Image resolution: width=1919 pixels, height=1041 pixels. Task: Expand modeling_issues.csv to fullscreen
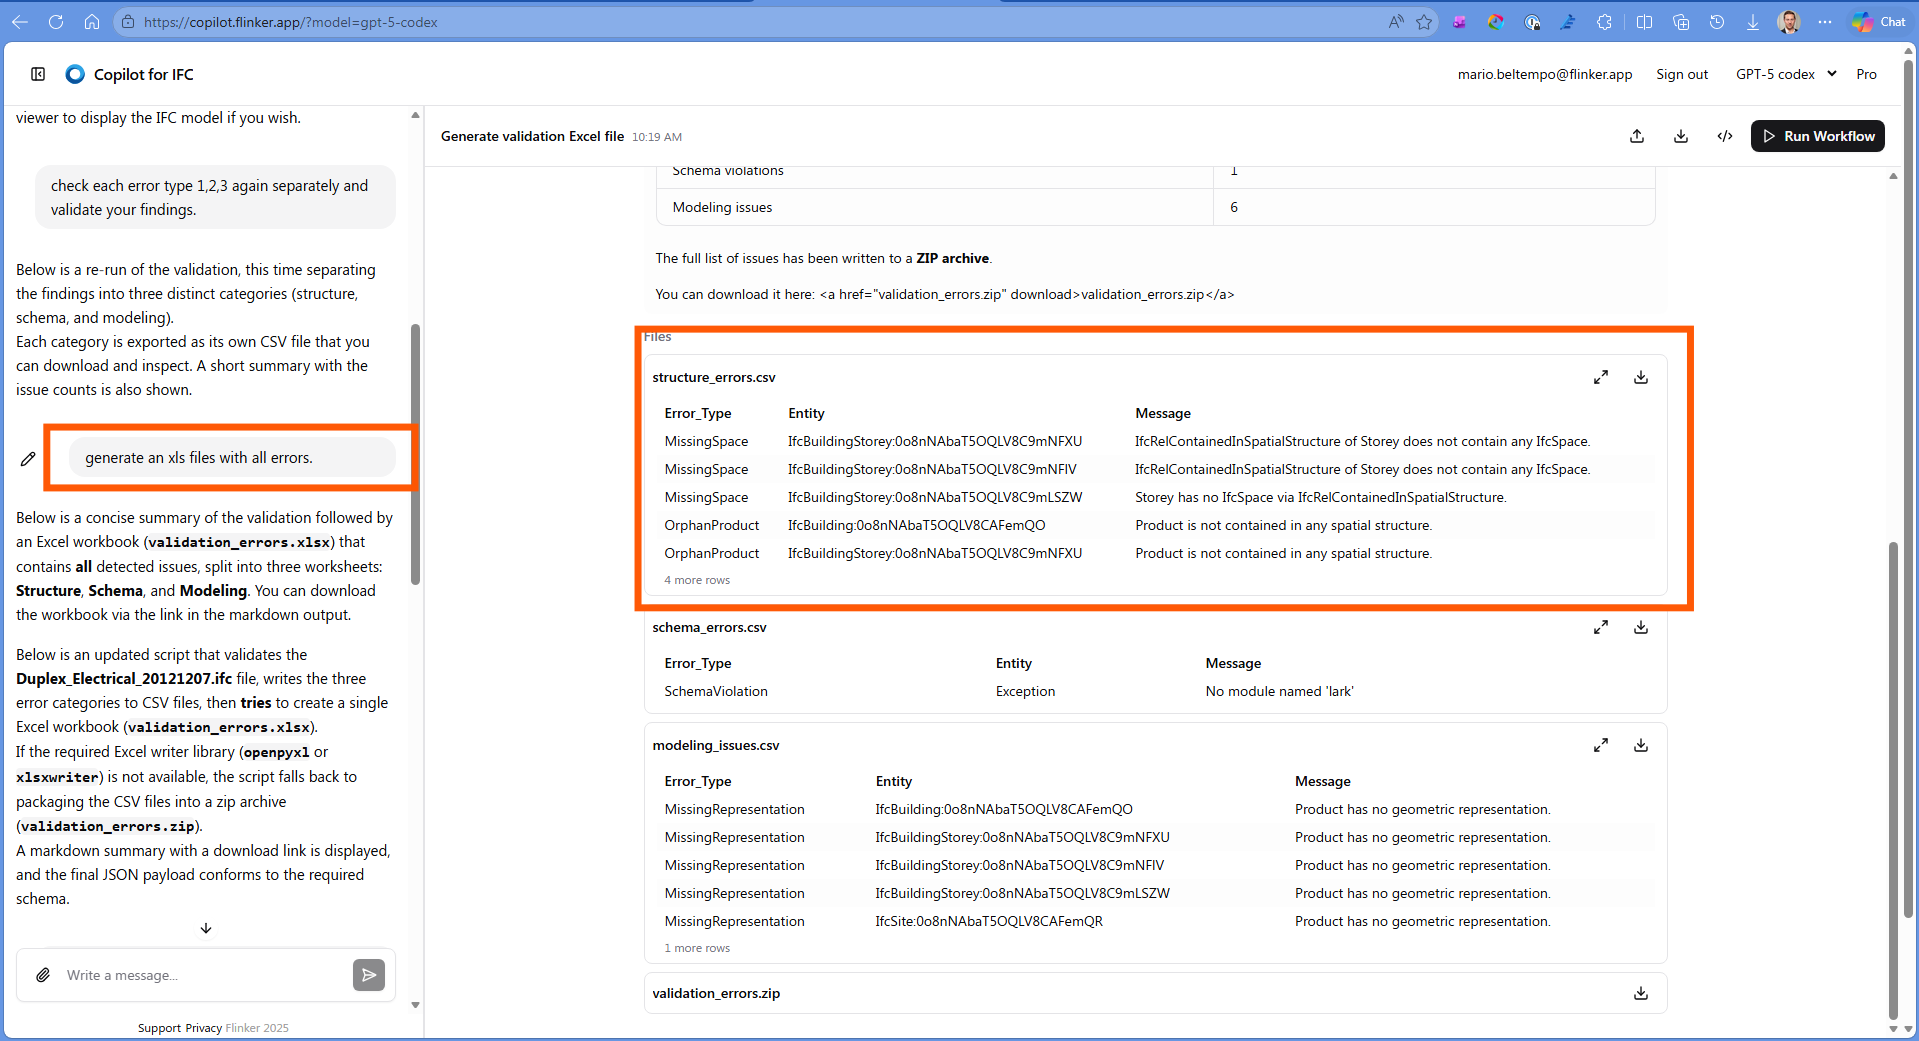coord(1601,745)
